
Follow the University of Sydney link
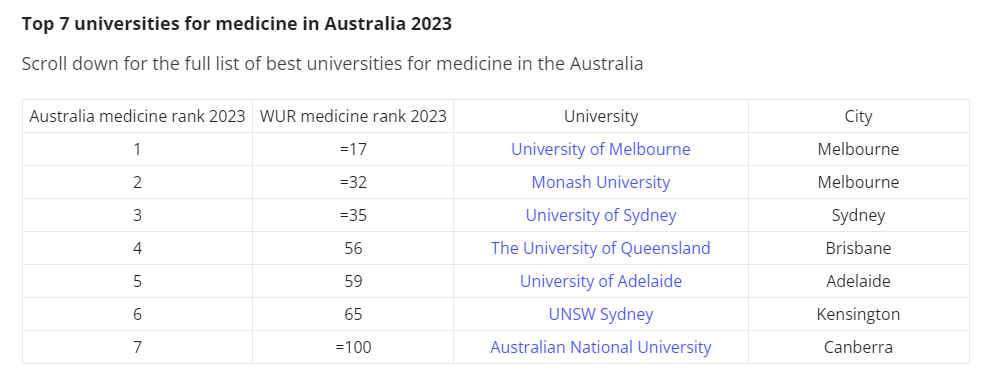click(601, 215)
